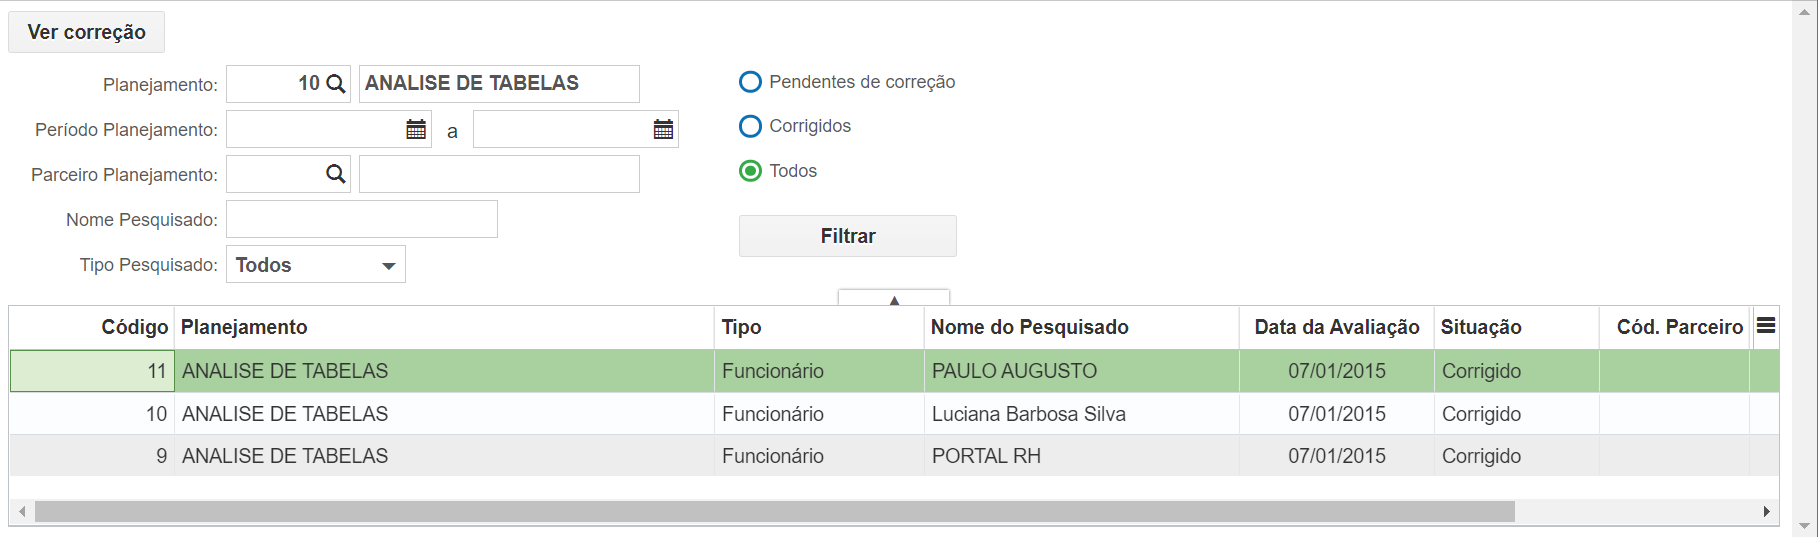
Task: Click the Filtrar button
Action: click(848, 236)
